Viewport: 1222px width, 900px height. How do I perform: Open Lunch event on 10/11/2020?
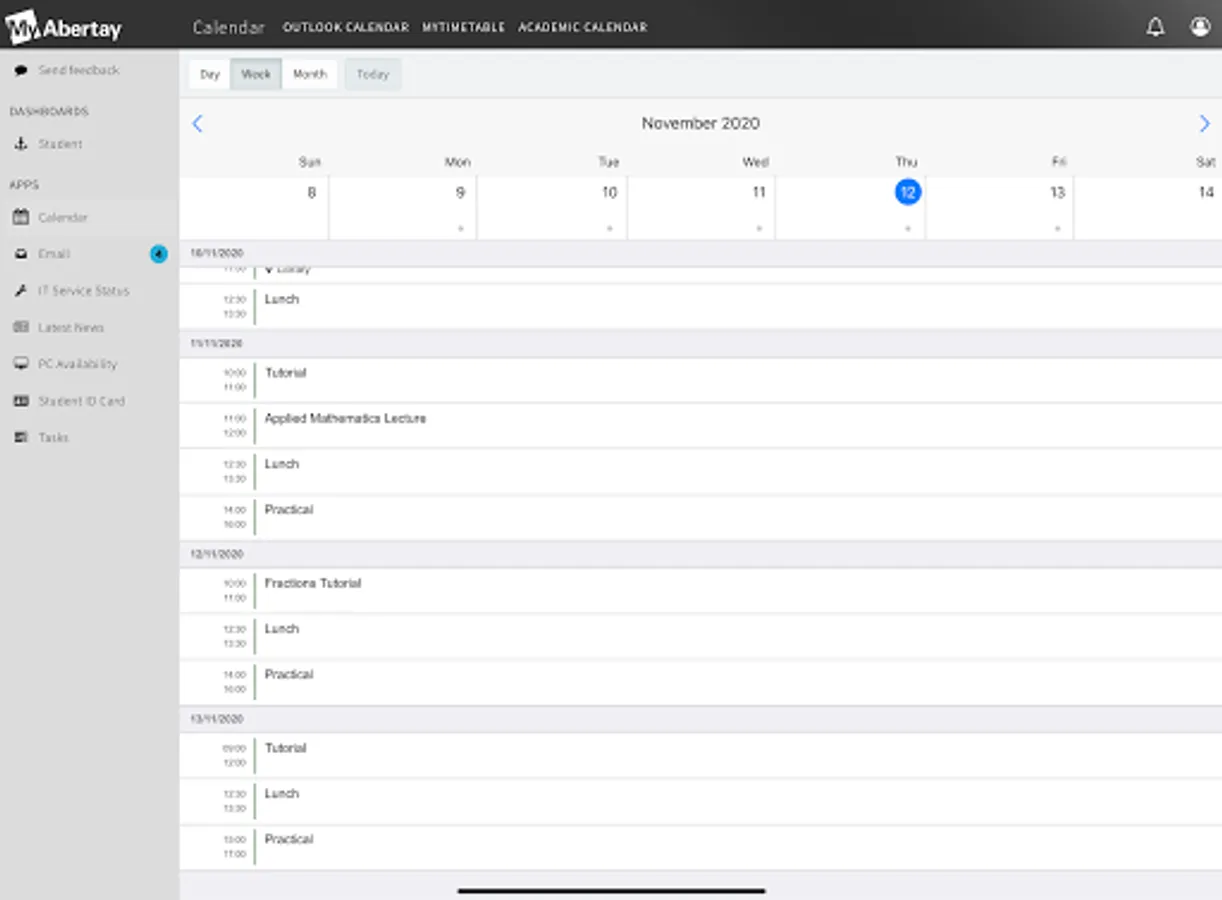click(x=700, y=307)
